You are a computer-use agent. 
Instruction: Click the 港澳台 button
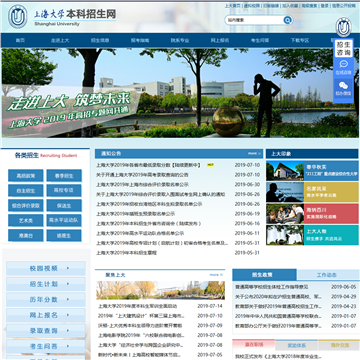pos(26,235)
